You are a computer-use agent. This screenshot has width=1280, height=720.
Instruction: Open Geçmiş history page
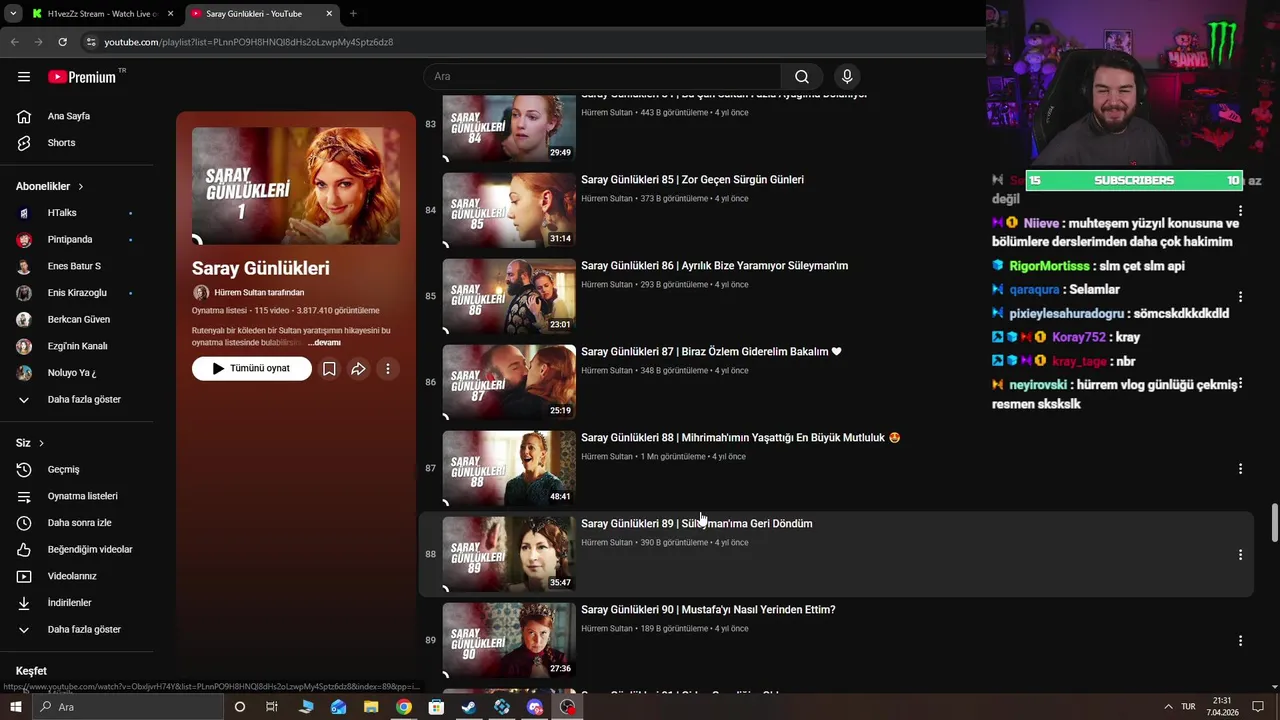point(78,469)
